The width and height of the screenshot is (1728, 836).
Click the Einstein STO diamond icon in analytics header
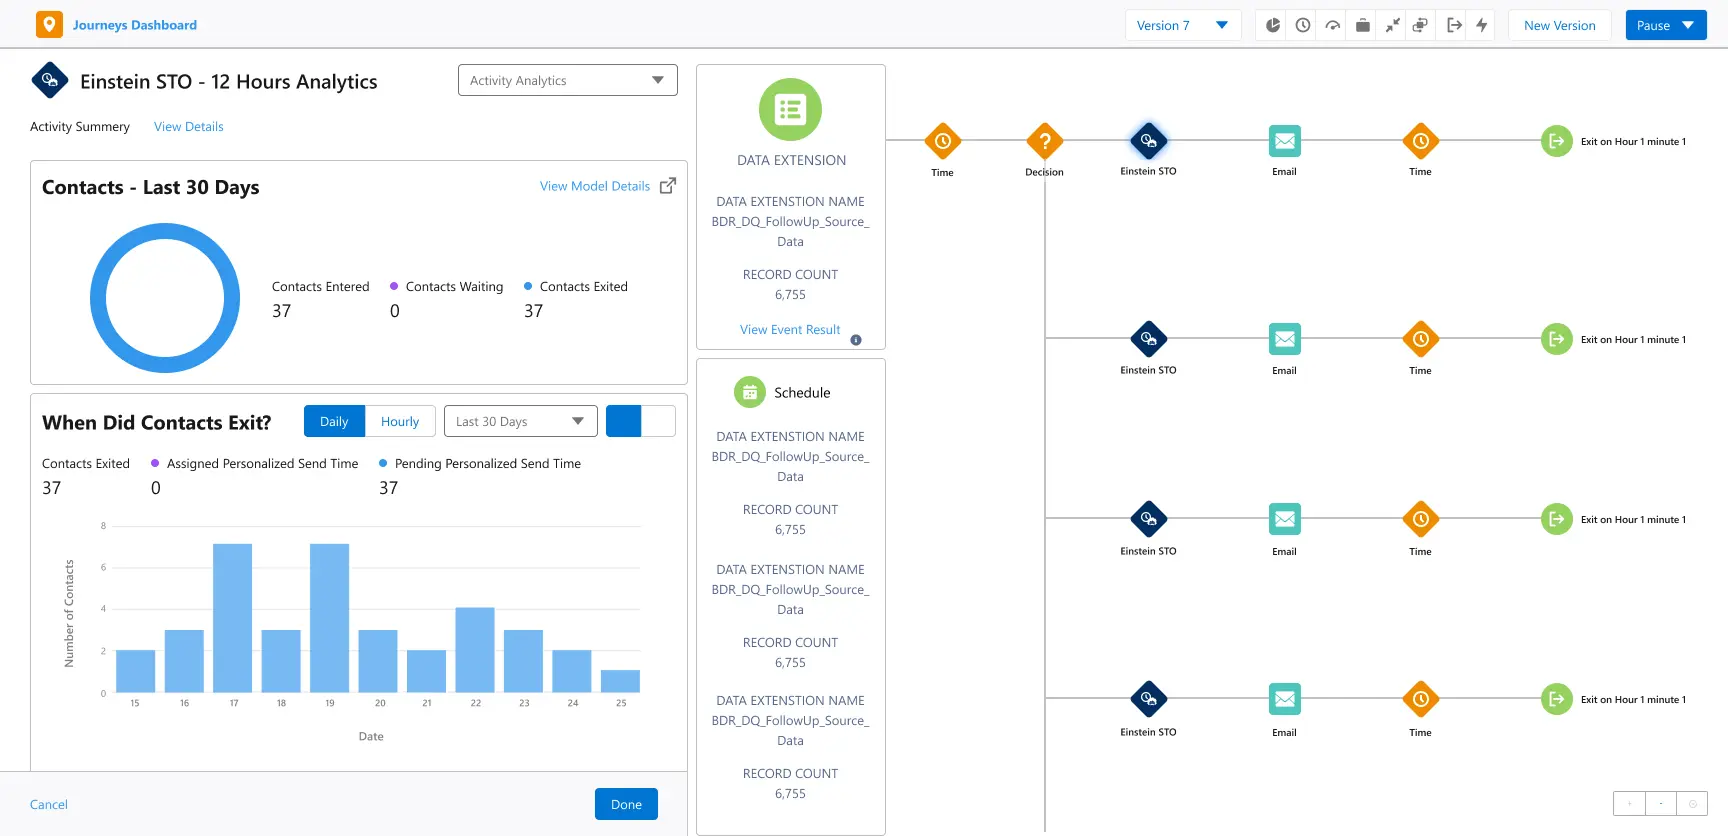(50, 80)
